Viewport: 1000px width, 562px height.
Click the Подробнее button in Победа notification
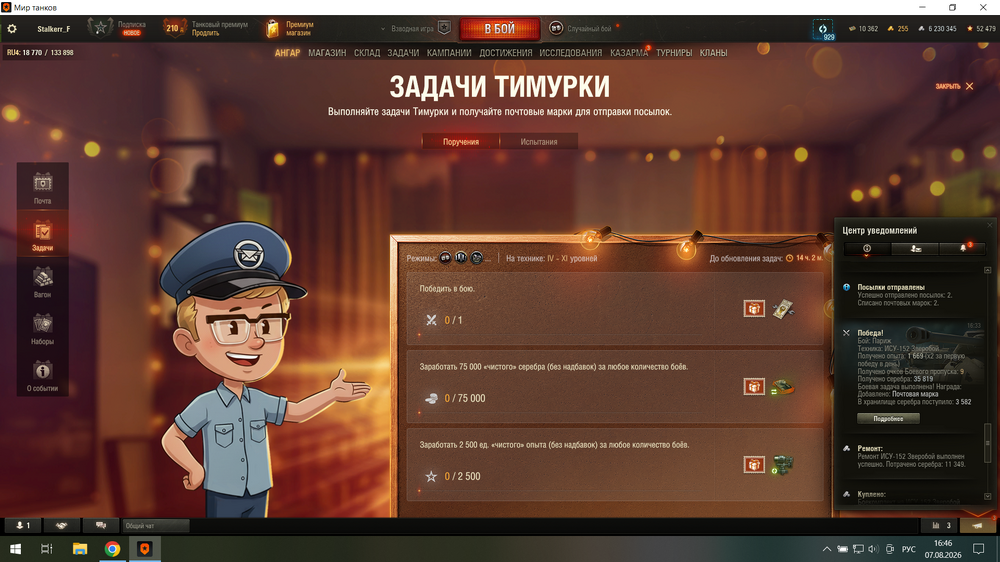point(888,418)
